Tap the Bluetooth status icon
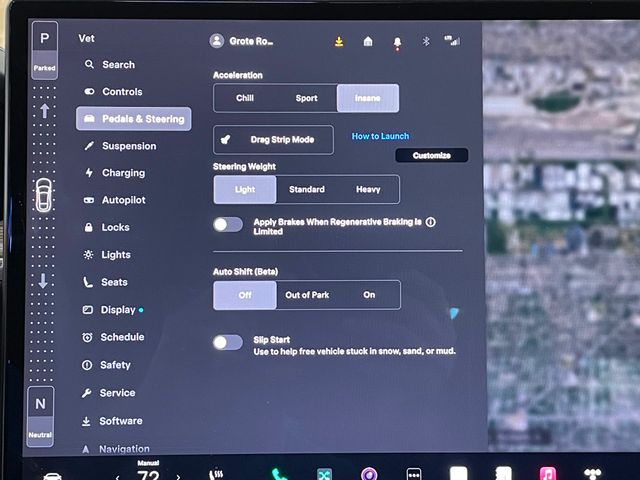 tap(425, 41)
